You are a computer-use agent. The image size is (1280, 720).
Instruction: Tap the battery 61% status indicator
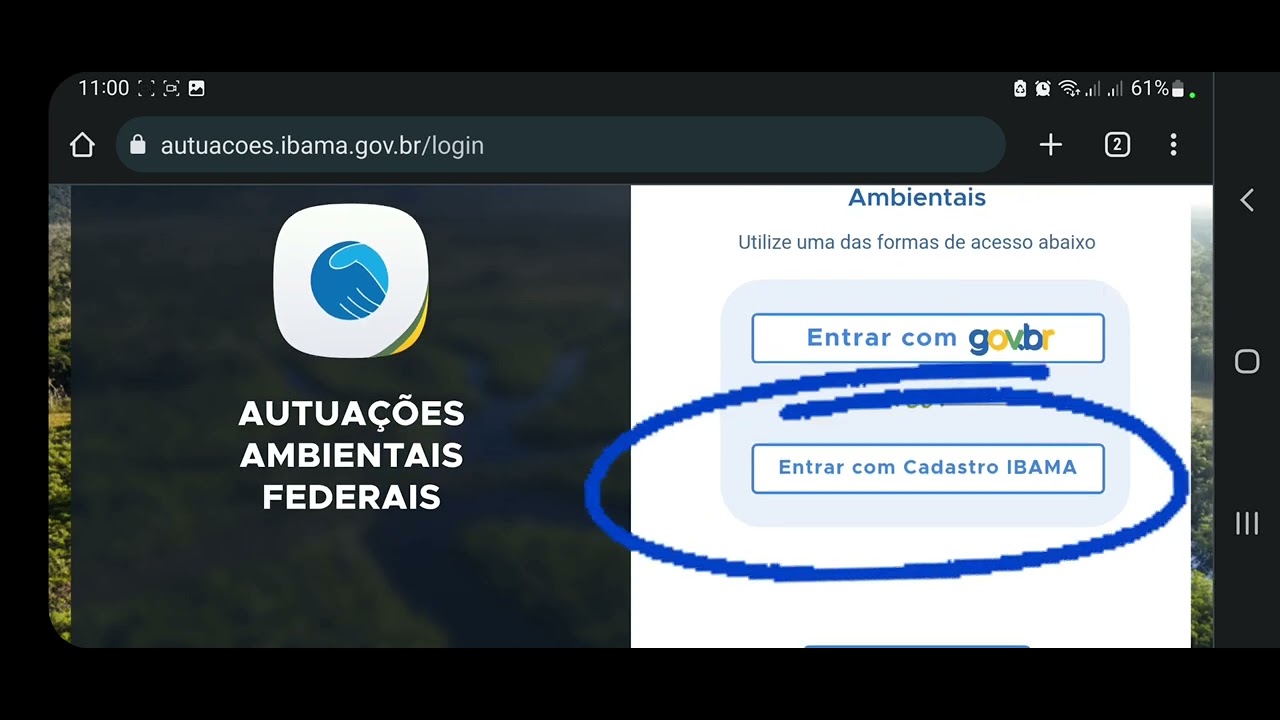pos(1158,88)
